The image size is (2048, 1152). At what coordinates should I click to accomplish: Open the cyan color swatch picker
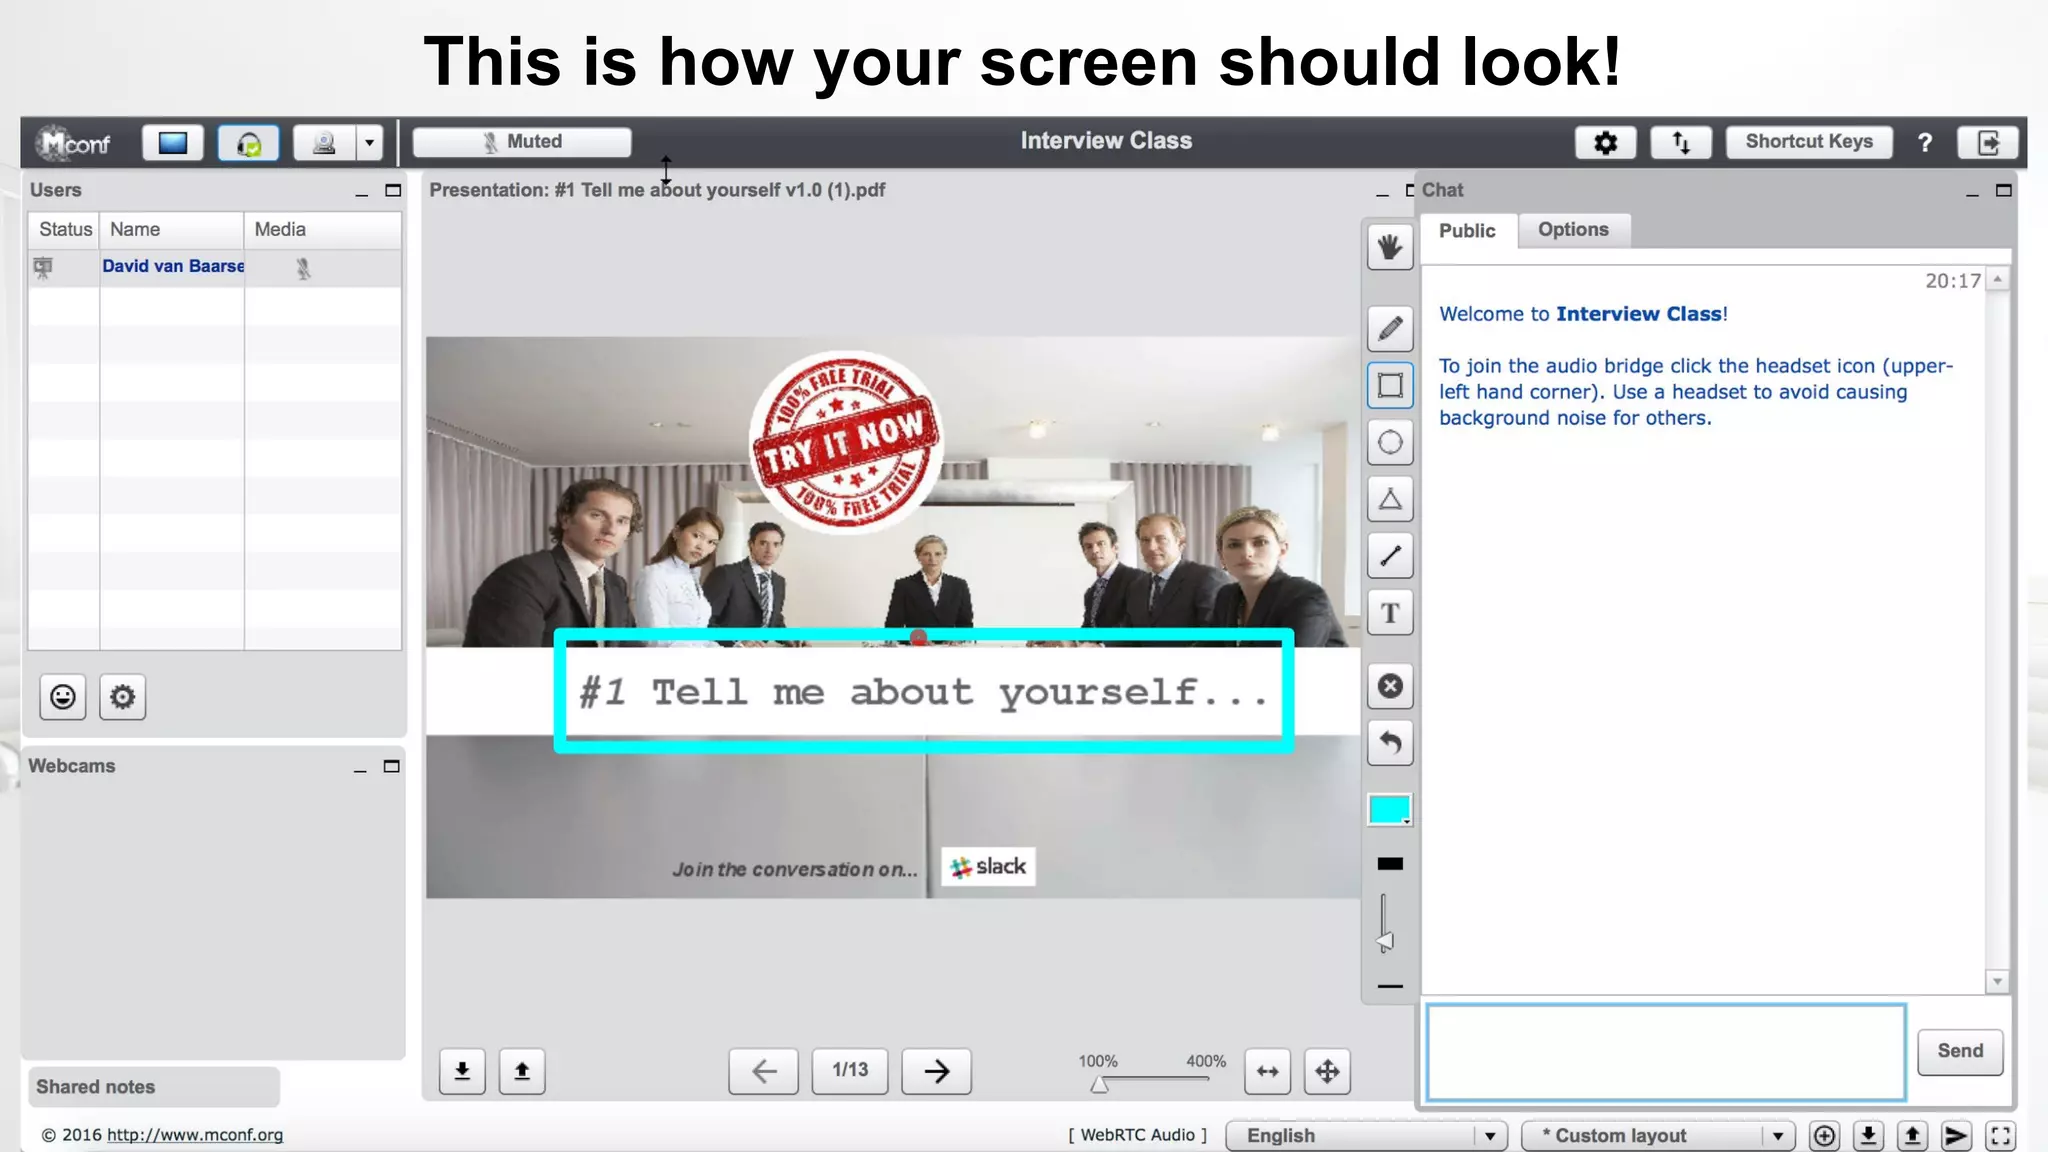(x=1389, y=809)
